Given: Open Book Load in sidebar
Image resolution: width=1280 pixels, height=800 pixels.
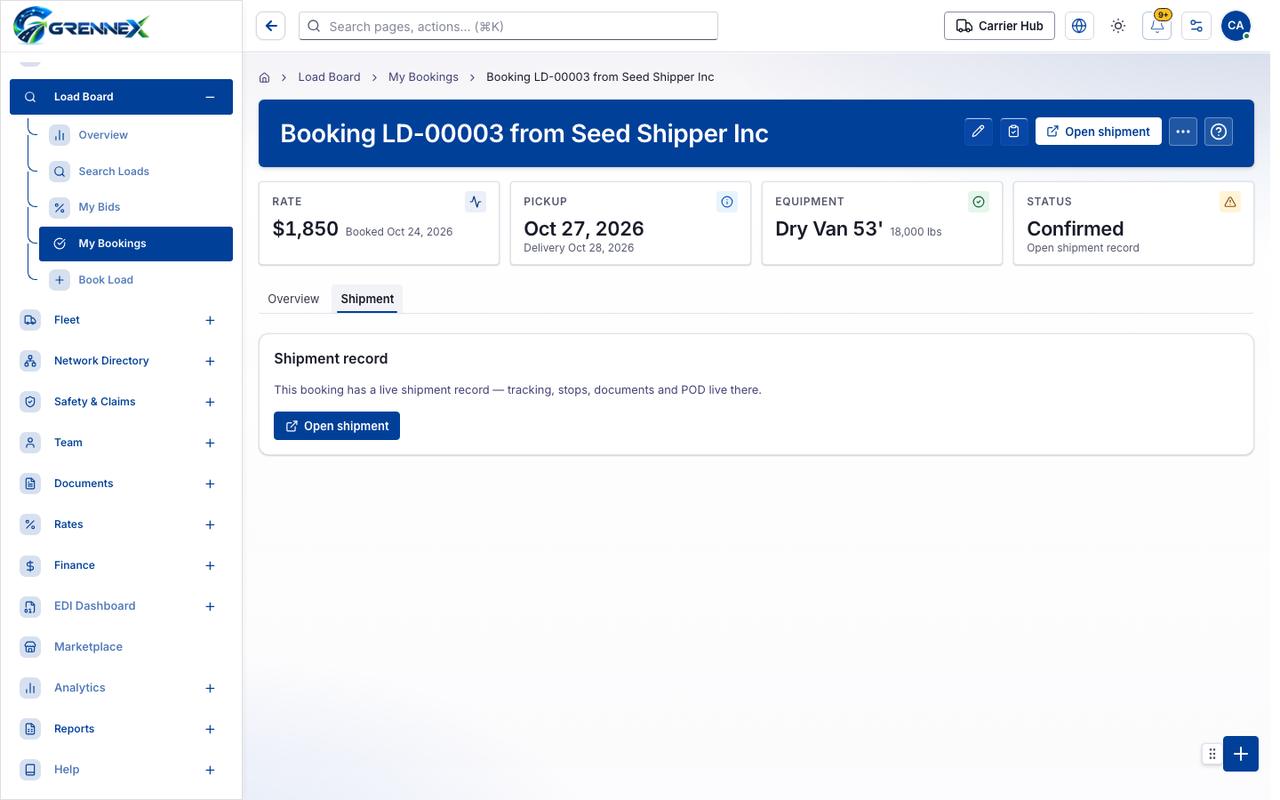Looking at the screenshot, I should (x=136, y=280).
